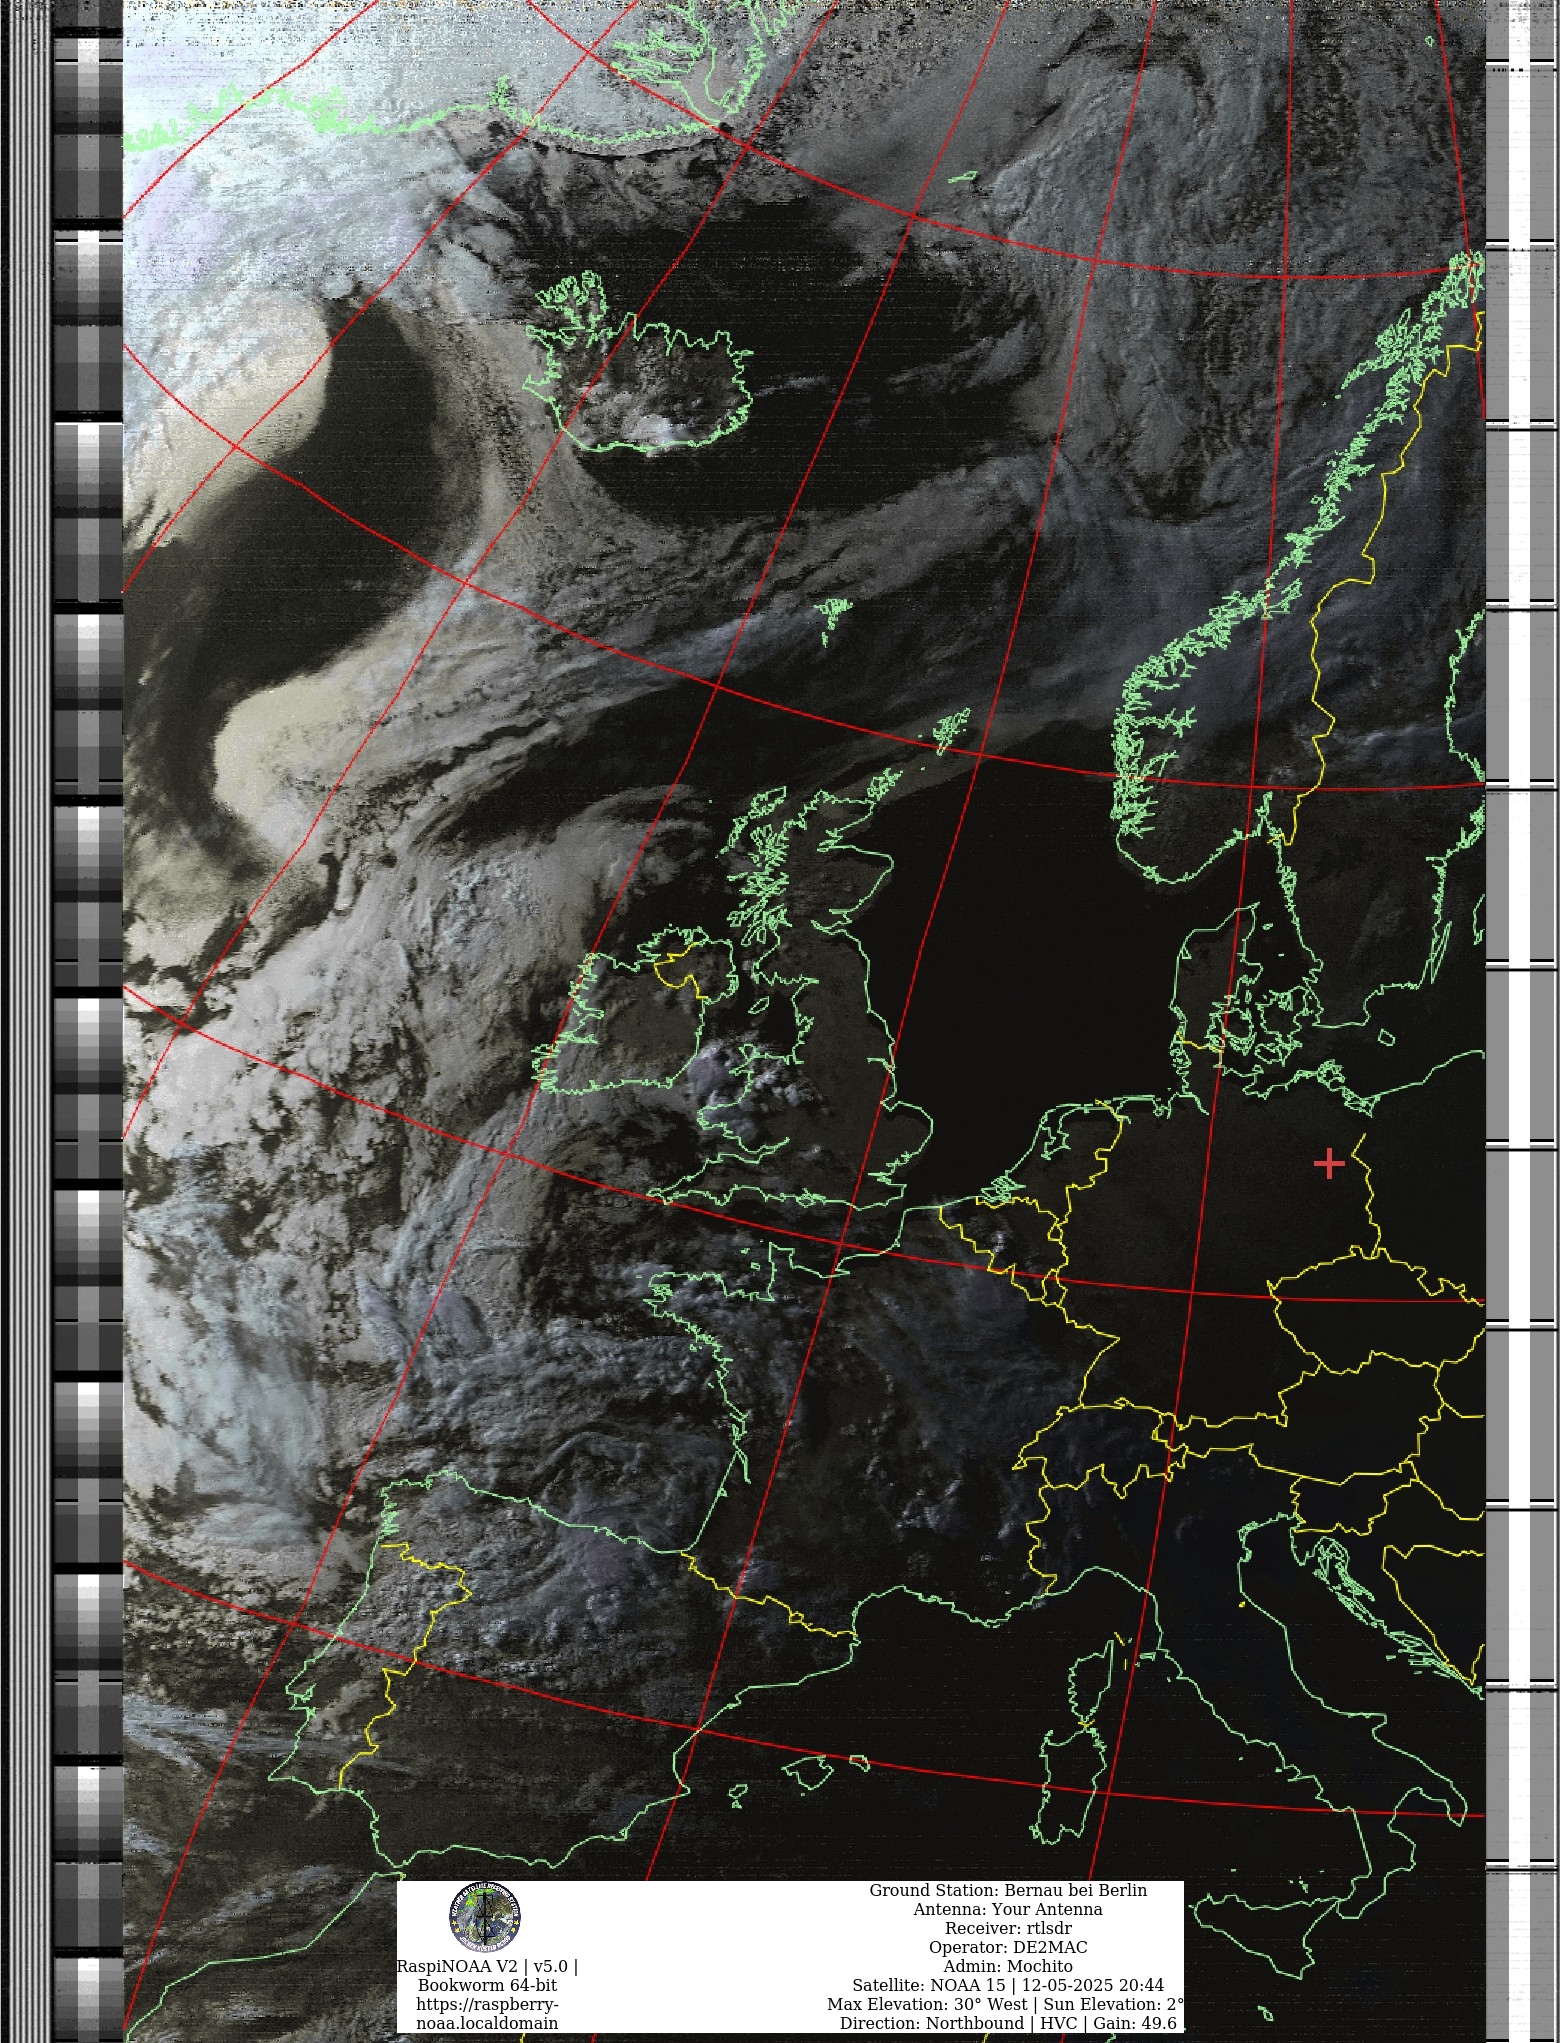The width and height of the screenshot is (1560, 2043).
Task: Click the 'Max Elevation: 30° West' line
Action: coord(1005,2004)
